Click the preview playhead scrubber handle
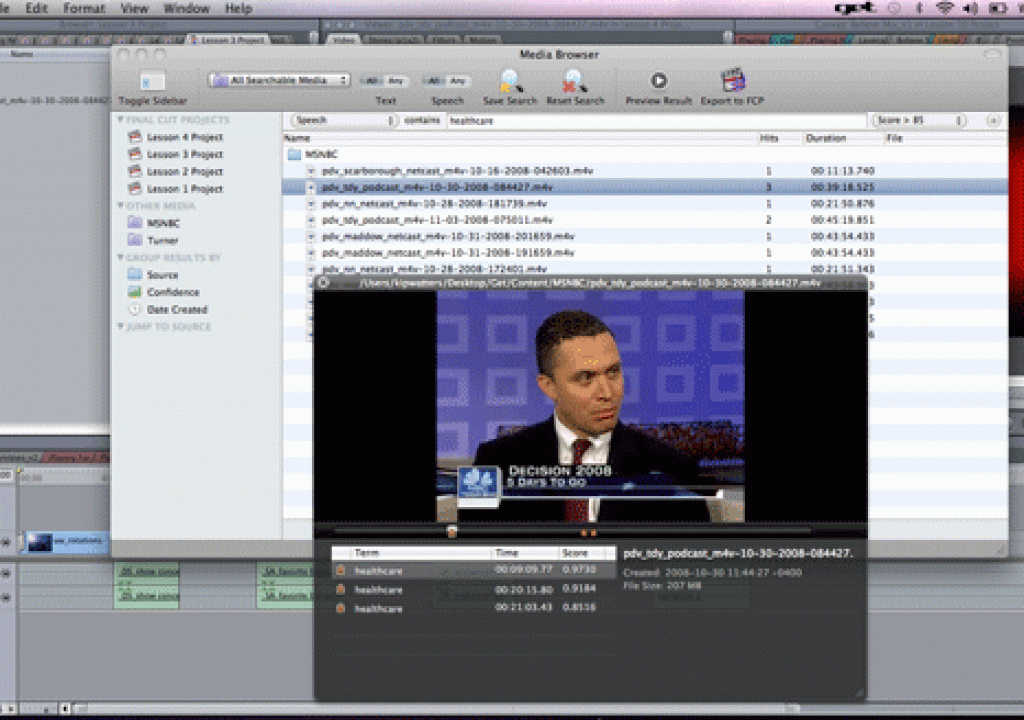Screen dimensions: 1024x720 [452, 532]
